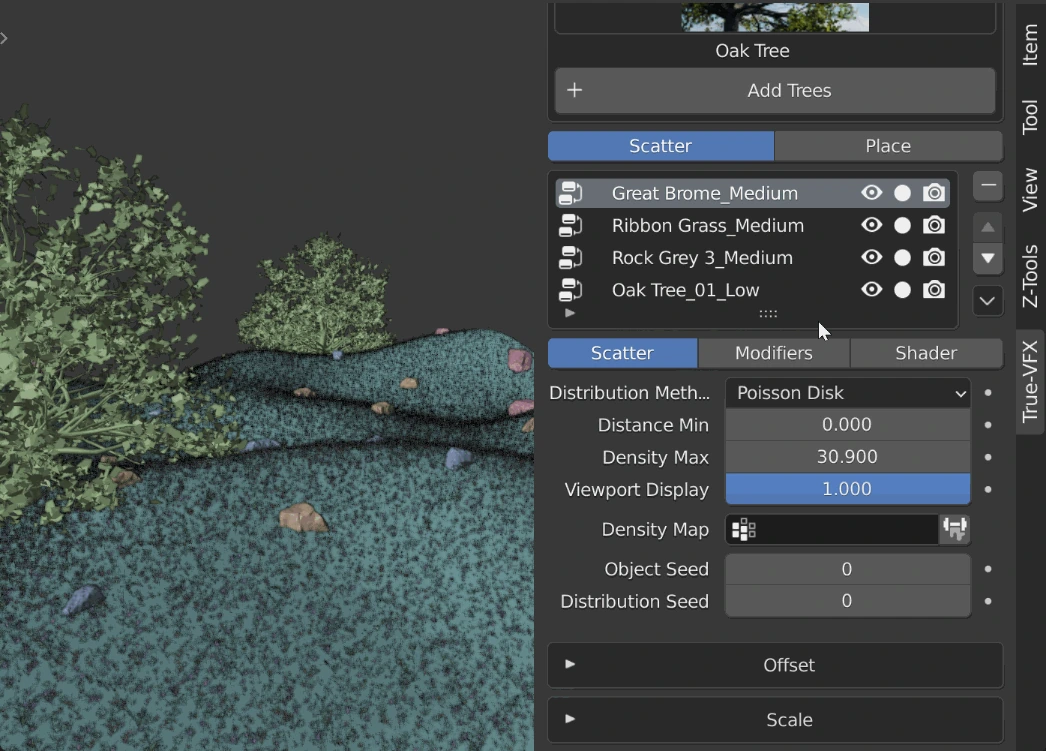This screenshot has height=751, width=1046.
Task: Move scatter item up in list
Action: coord(988,227)
